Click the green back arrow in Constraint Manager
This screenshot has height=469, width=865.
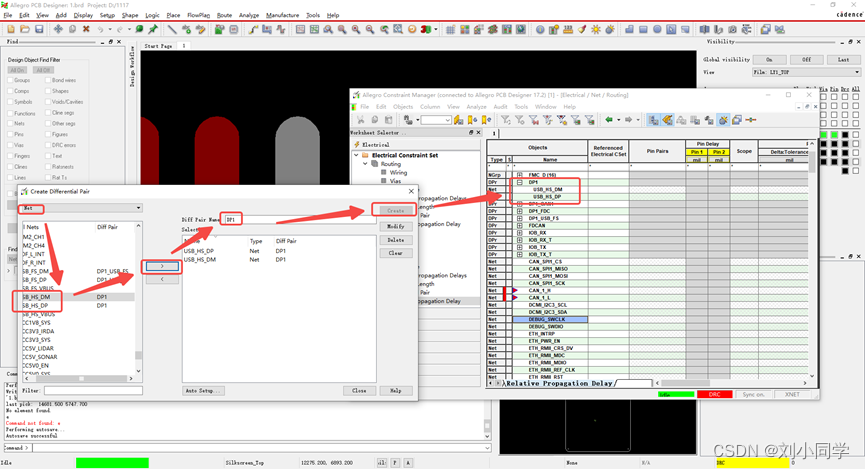click(x=609, y=120)
